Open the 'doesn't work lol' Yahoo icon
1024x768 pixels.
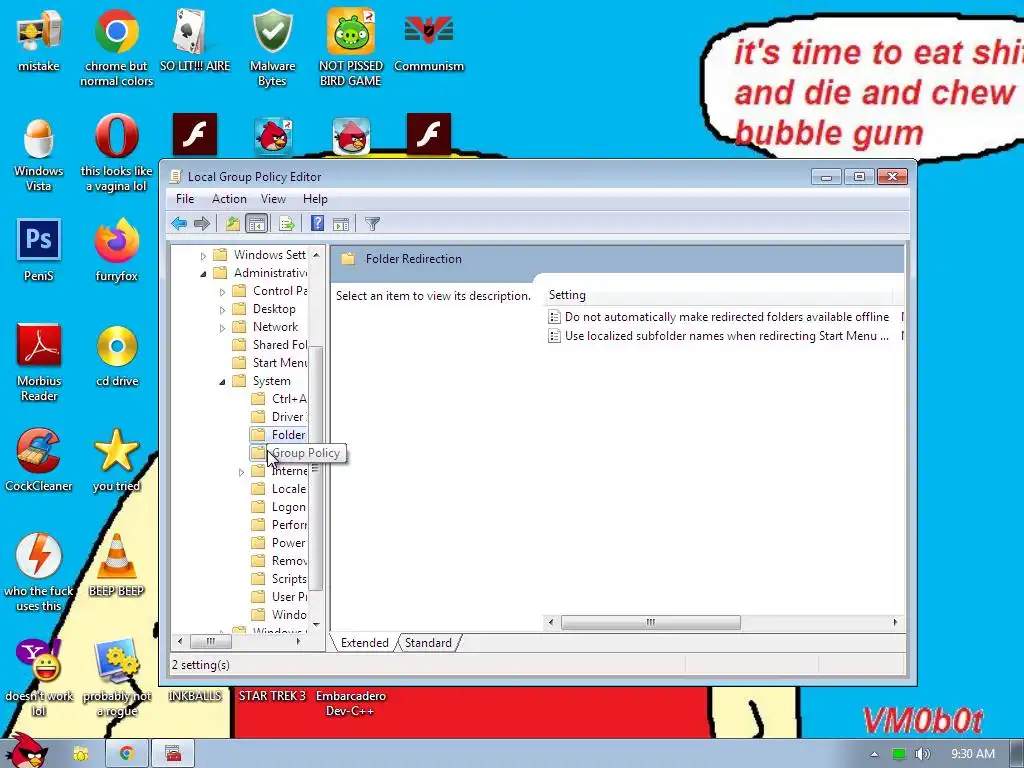click(x=39, y=678)
